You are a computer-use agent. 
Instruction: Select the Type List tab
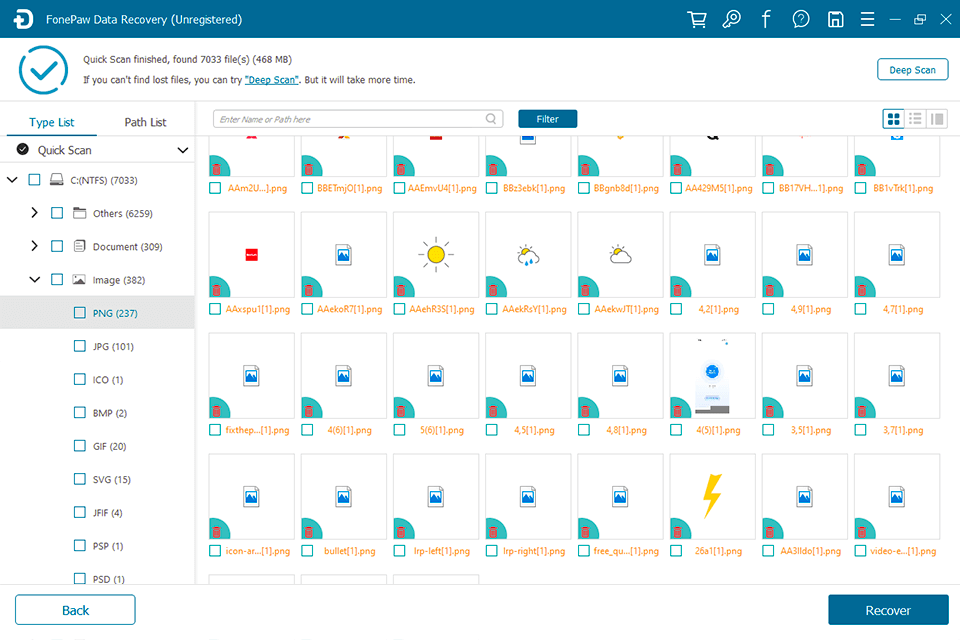coord(51,121)
